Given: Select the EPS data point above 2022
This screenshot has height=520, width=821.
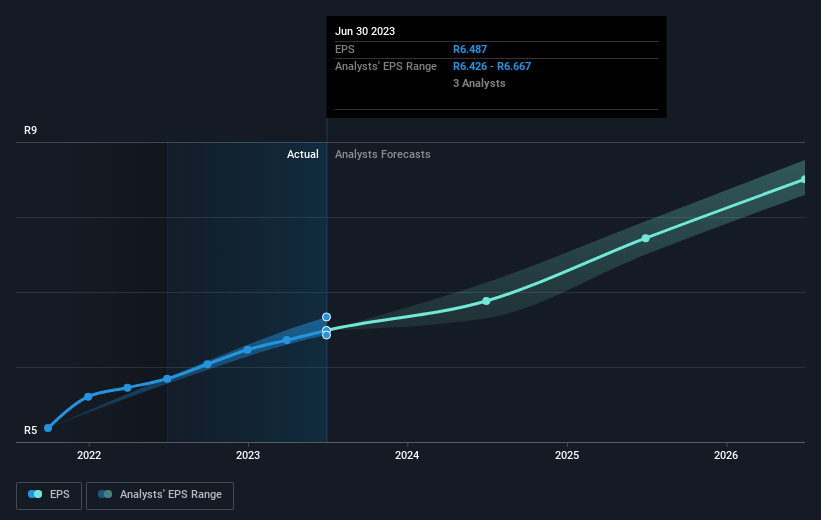Looking at the screenshot, I should 88,397.
